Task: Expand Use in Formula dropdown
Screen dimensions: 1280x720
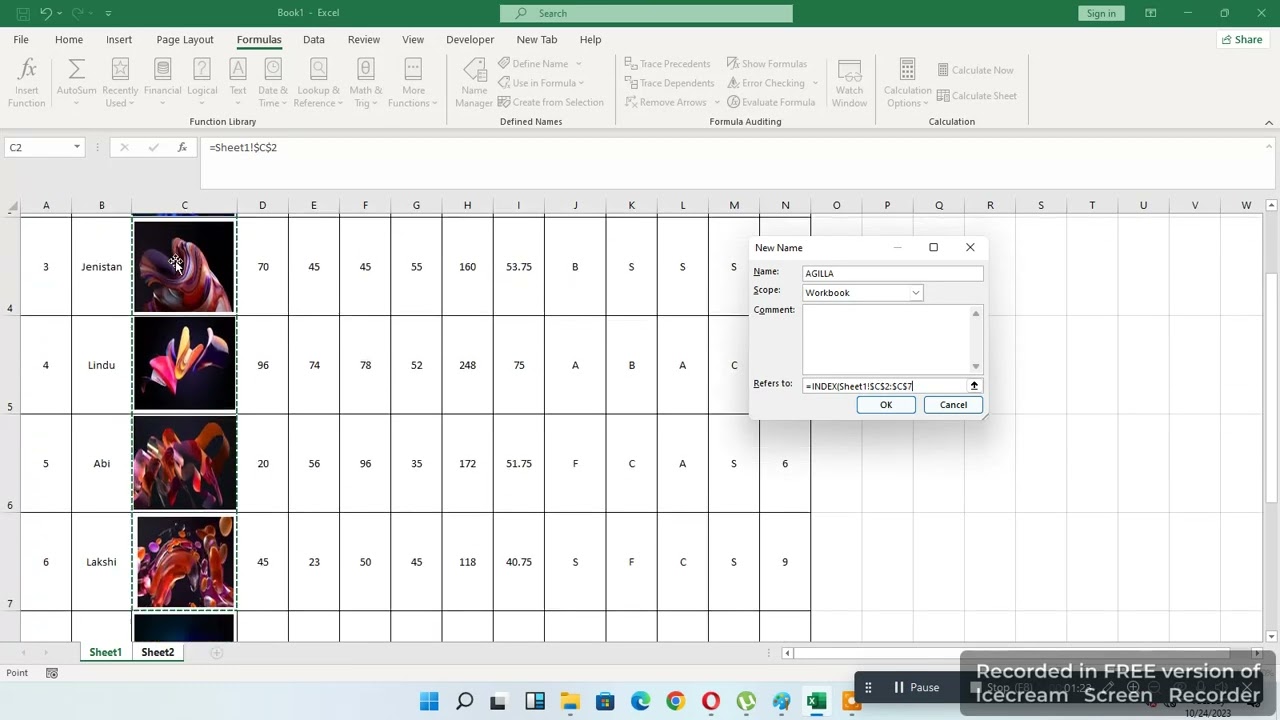Action: (x=581, y=83)
